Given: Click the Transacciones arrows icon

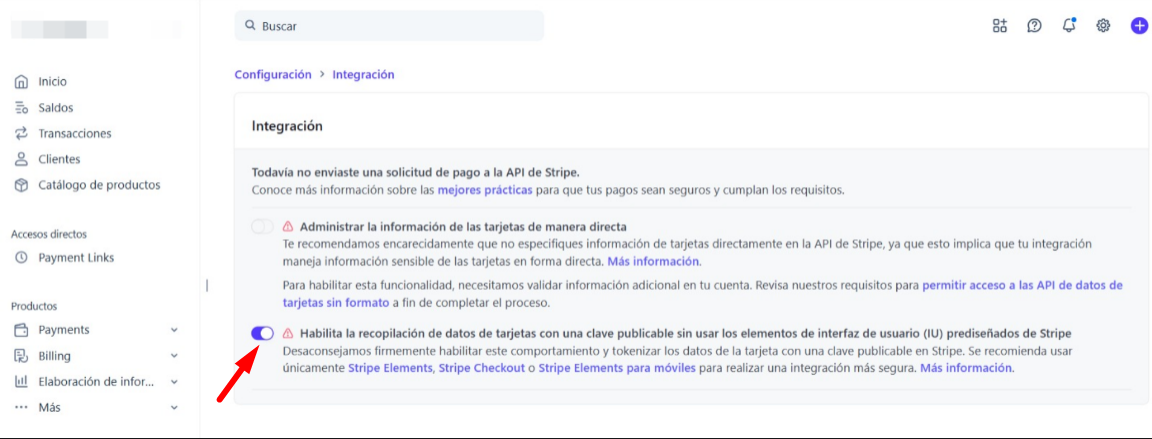Looking at the screenshot, I should coord(21,134).
